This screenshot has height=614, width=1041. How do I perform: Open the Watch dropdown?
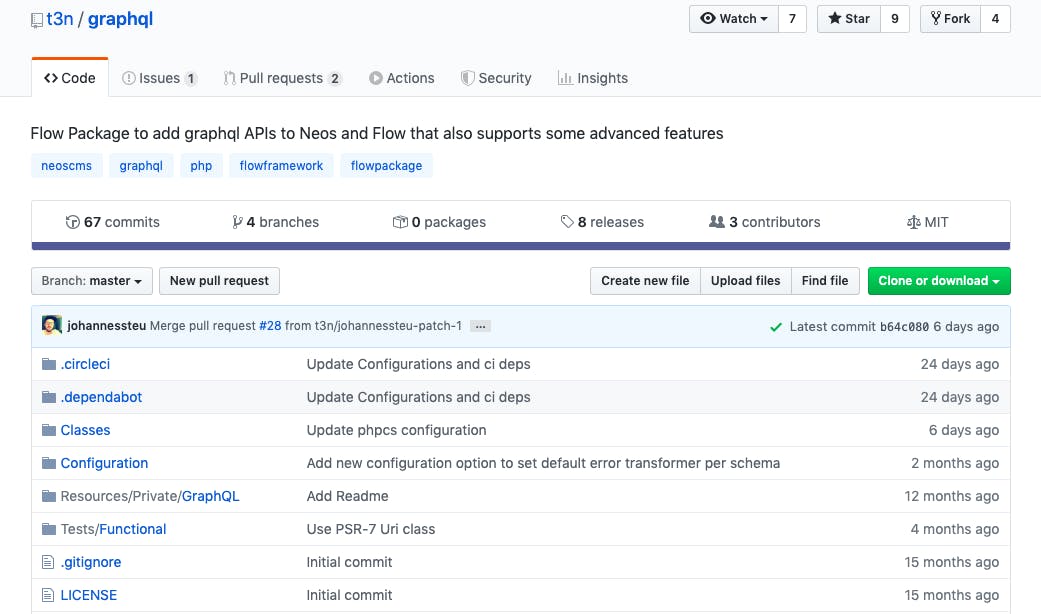[734, 19]
